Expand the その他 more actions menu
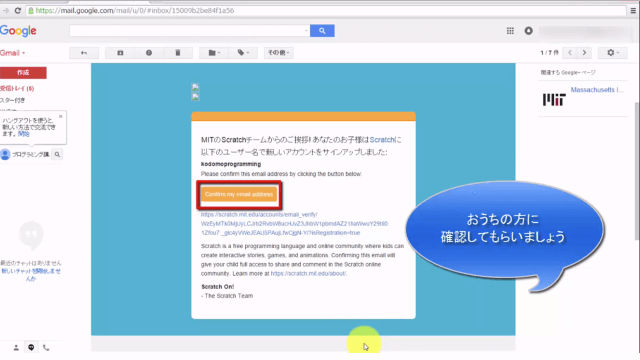Viewport: 640px width, 360px height. point(278,53)
